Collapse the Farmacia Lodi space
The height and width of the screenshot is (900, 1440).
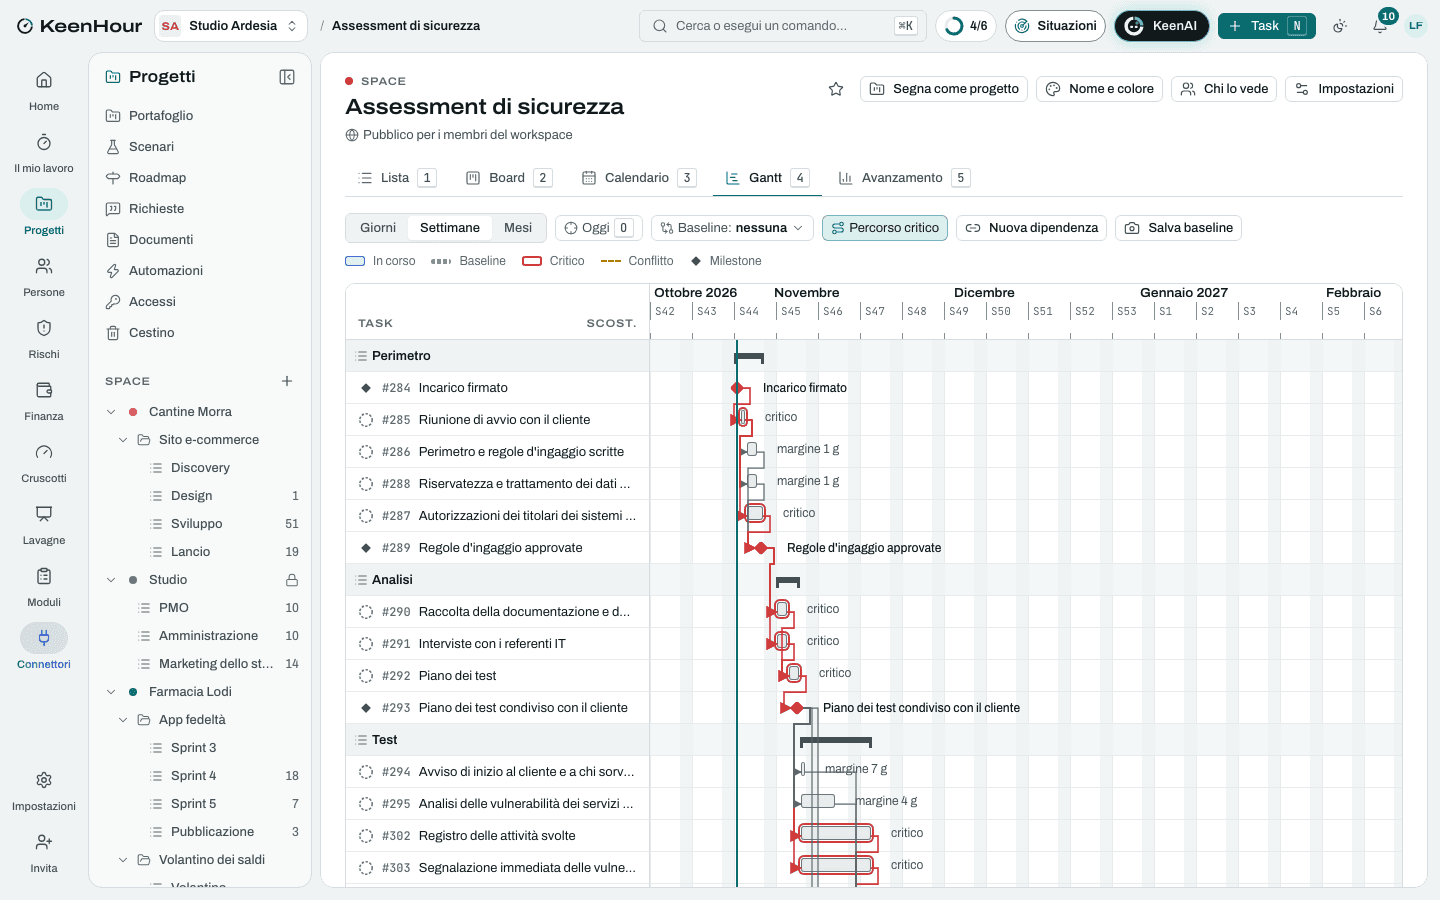(111, 692)
